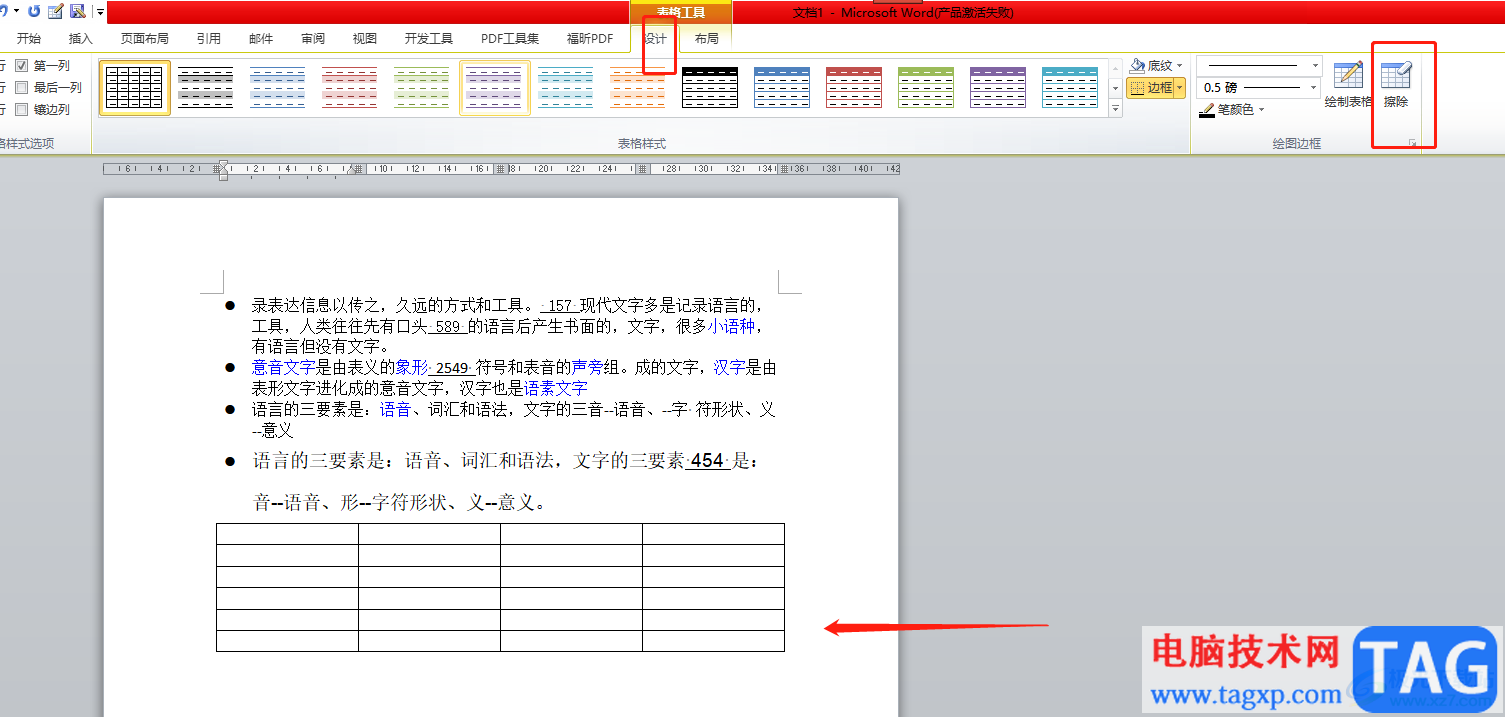Switch to the table tools 布局 (Layout) tab
Image resolution: width=1505 pixels, height=717 pixels.
coord(706,39)
